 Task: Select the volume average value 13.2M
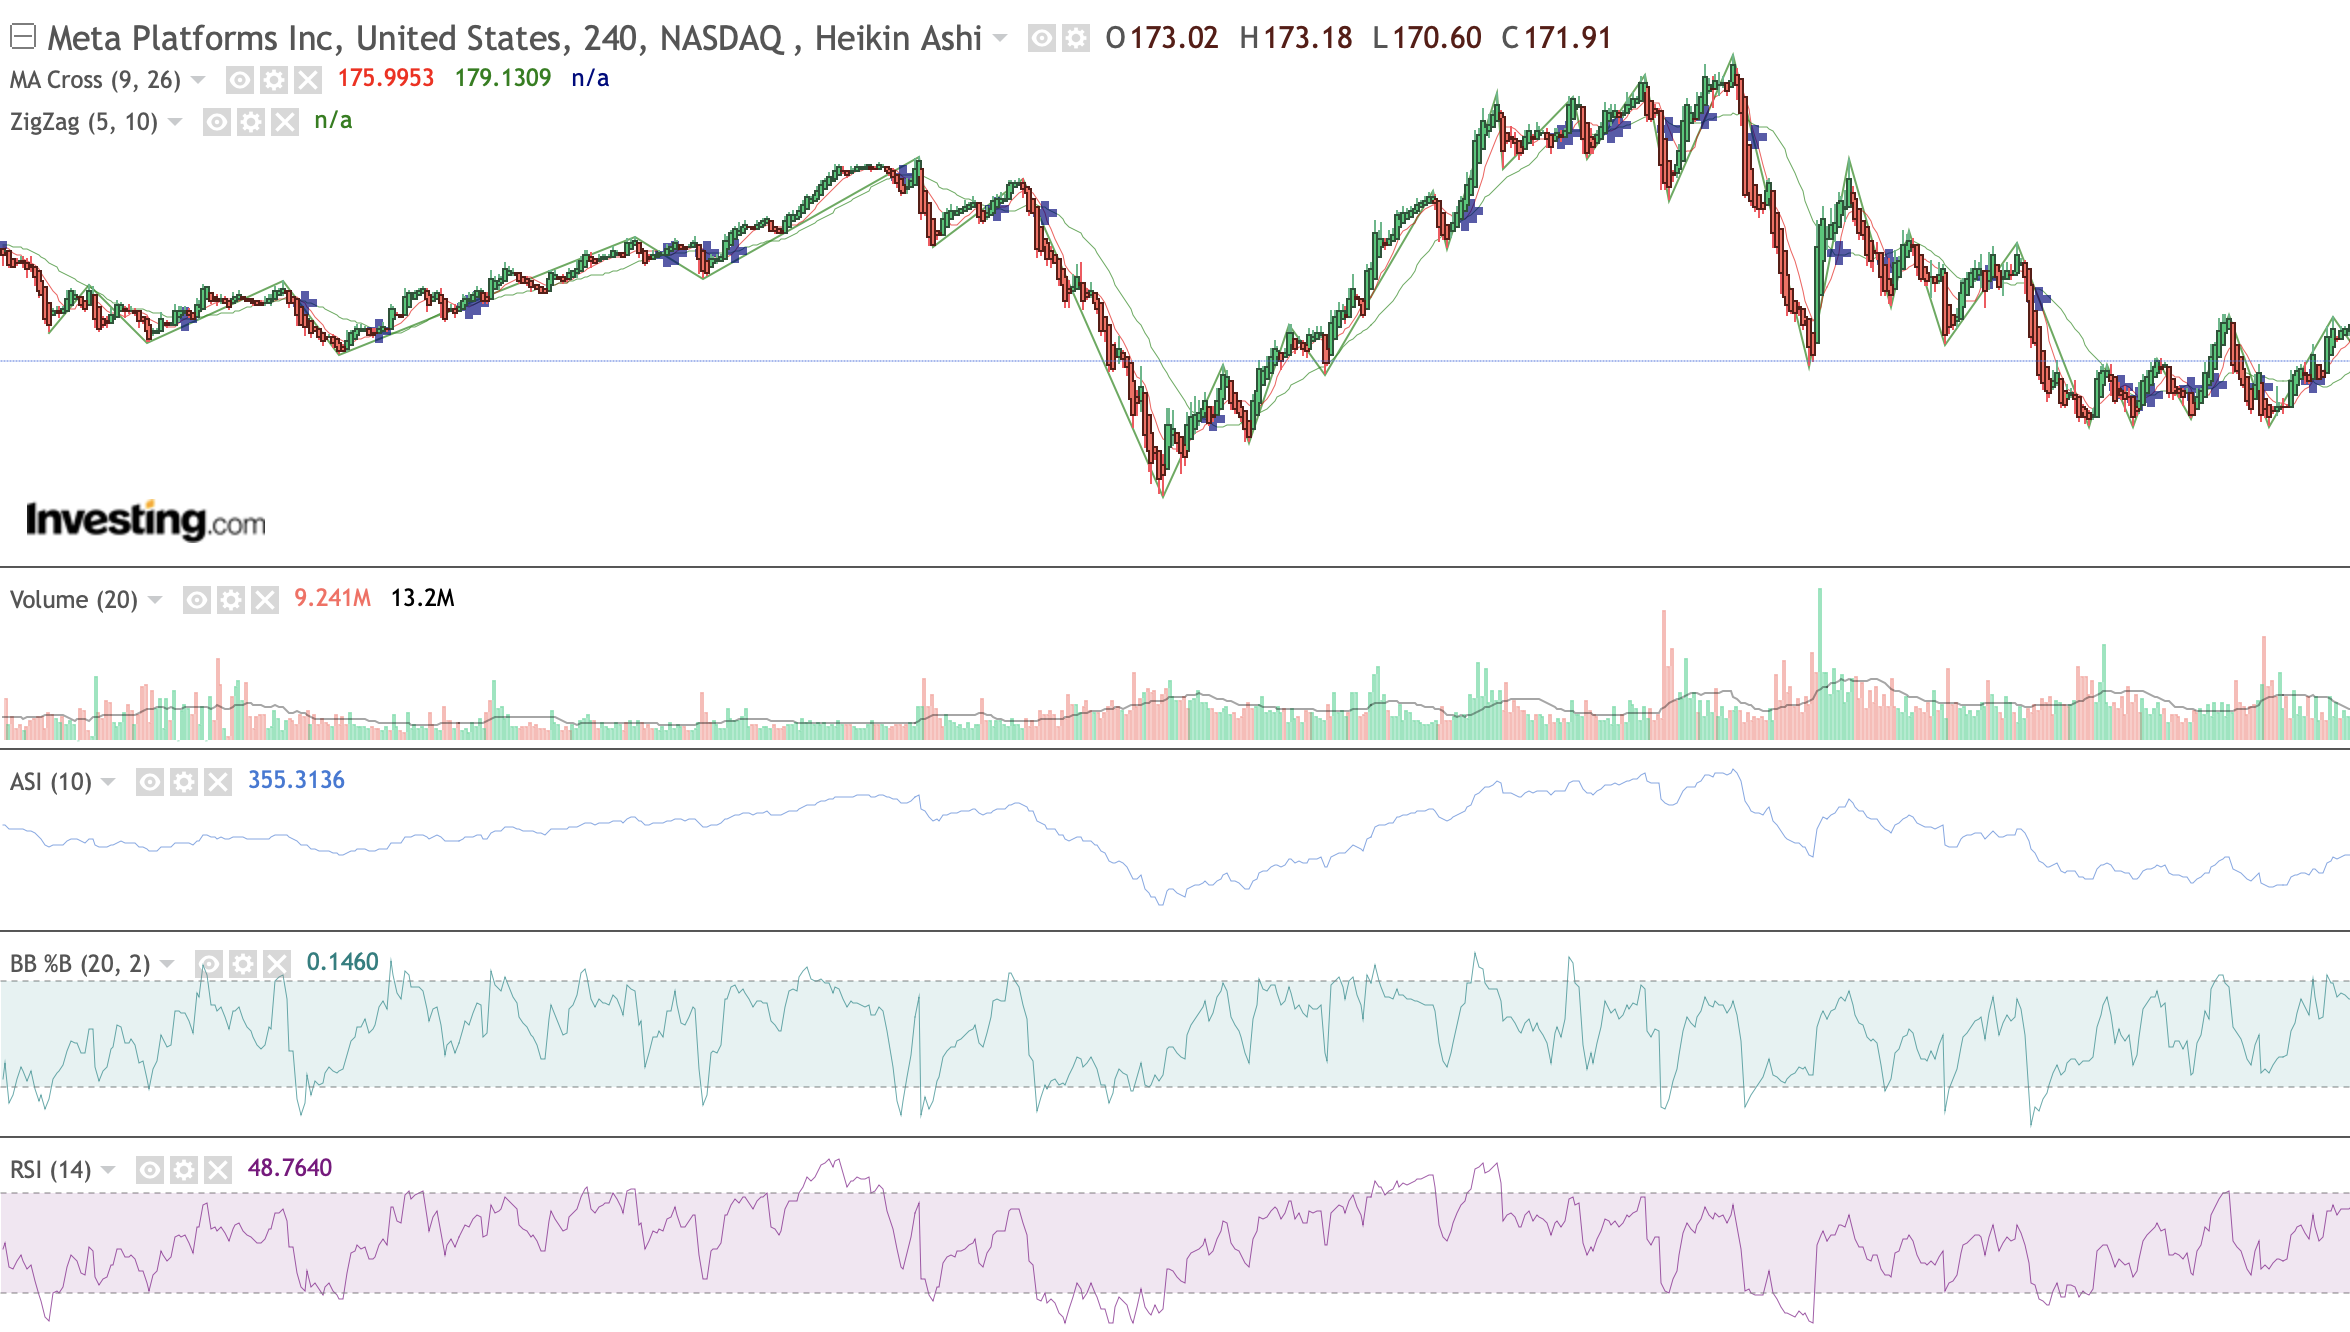coord(422,598)
